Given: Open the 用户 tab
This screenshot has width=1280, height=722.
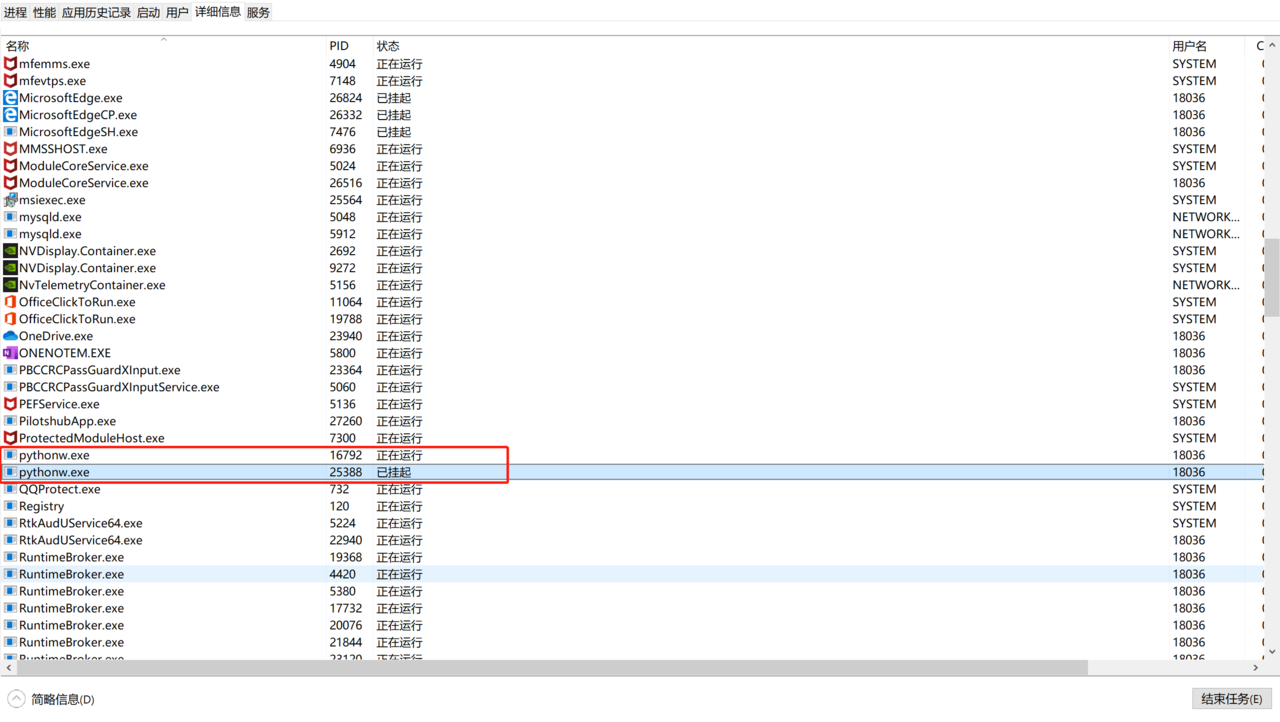Looking at the screenshot, I should coord(177,12).
